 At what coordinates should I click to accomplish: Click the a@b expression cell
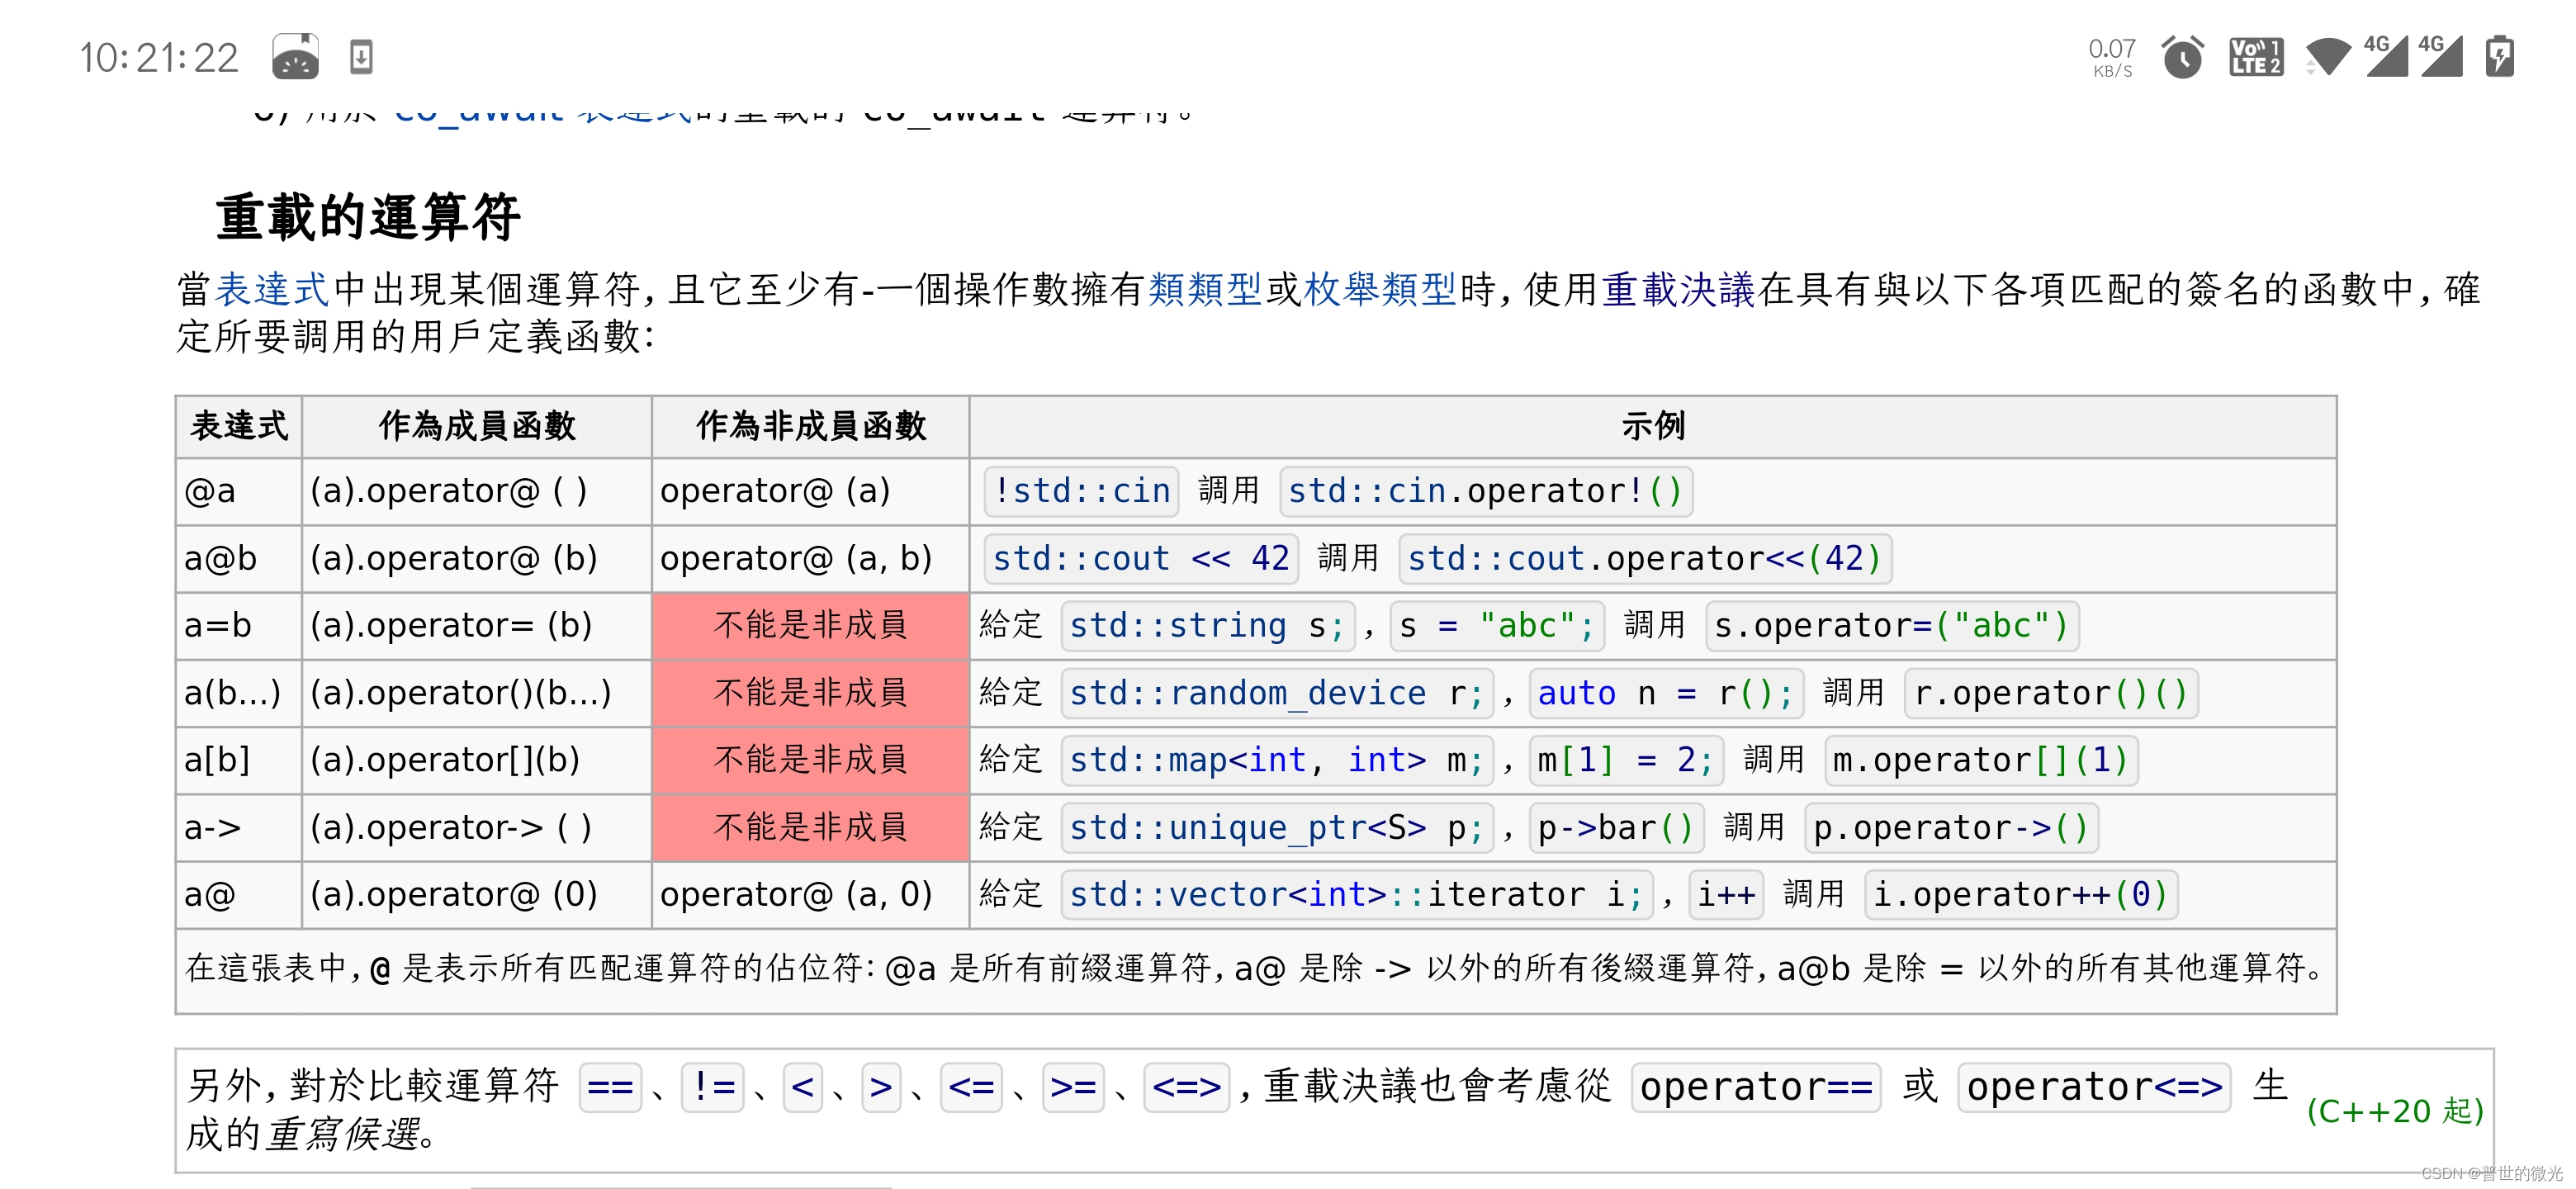click(x=239, y=558)
